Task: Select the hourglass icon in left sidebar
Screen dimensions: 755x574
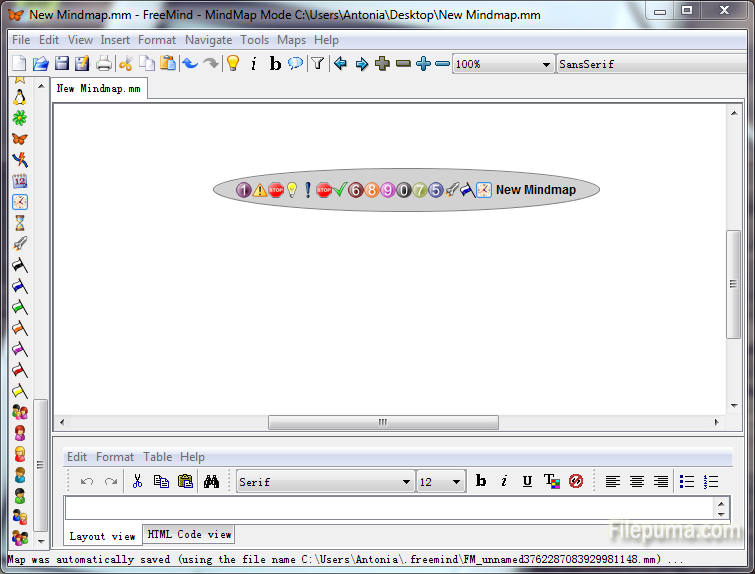Action: pyautogui.click(x=19, y=223)
